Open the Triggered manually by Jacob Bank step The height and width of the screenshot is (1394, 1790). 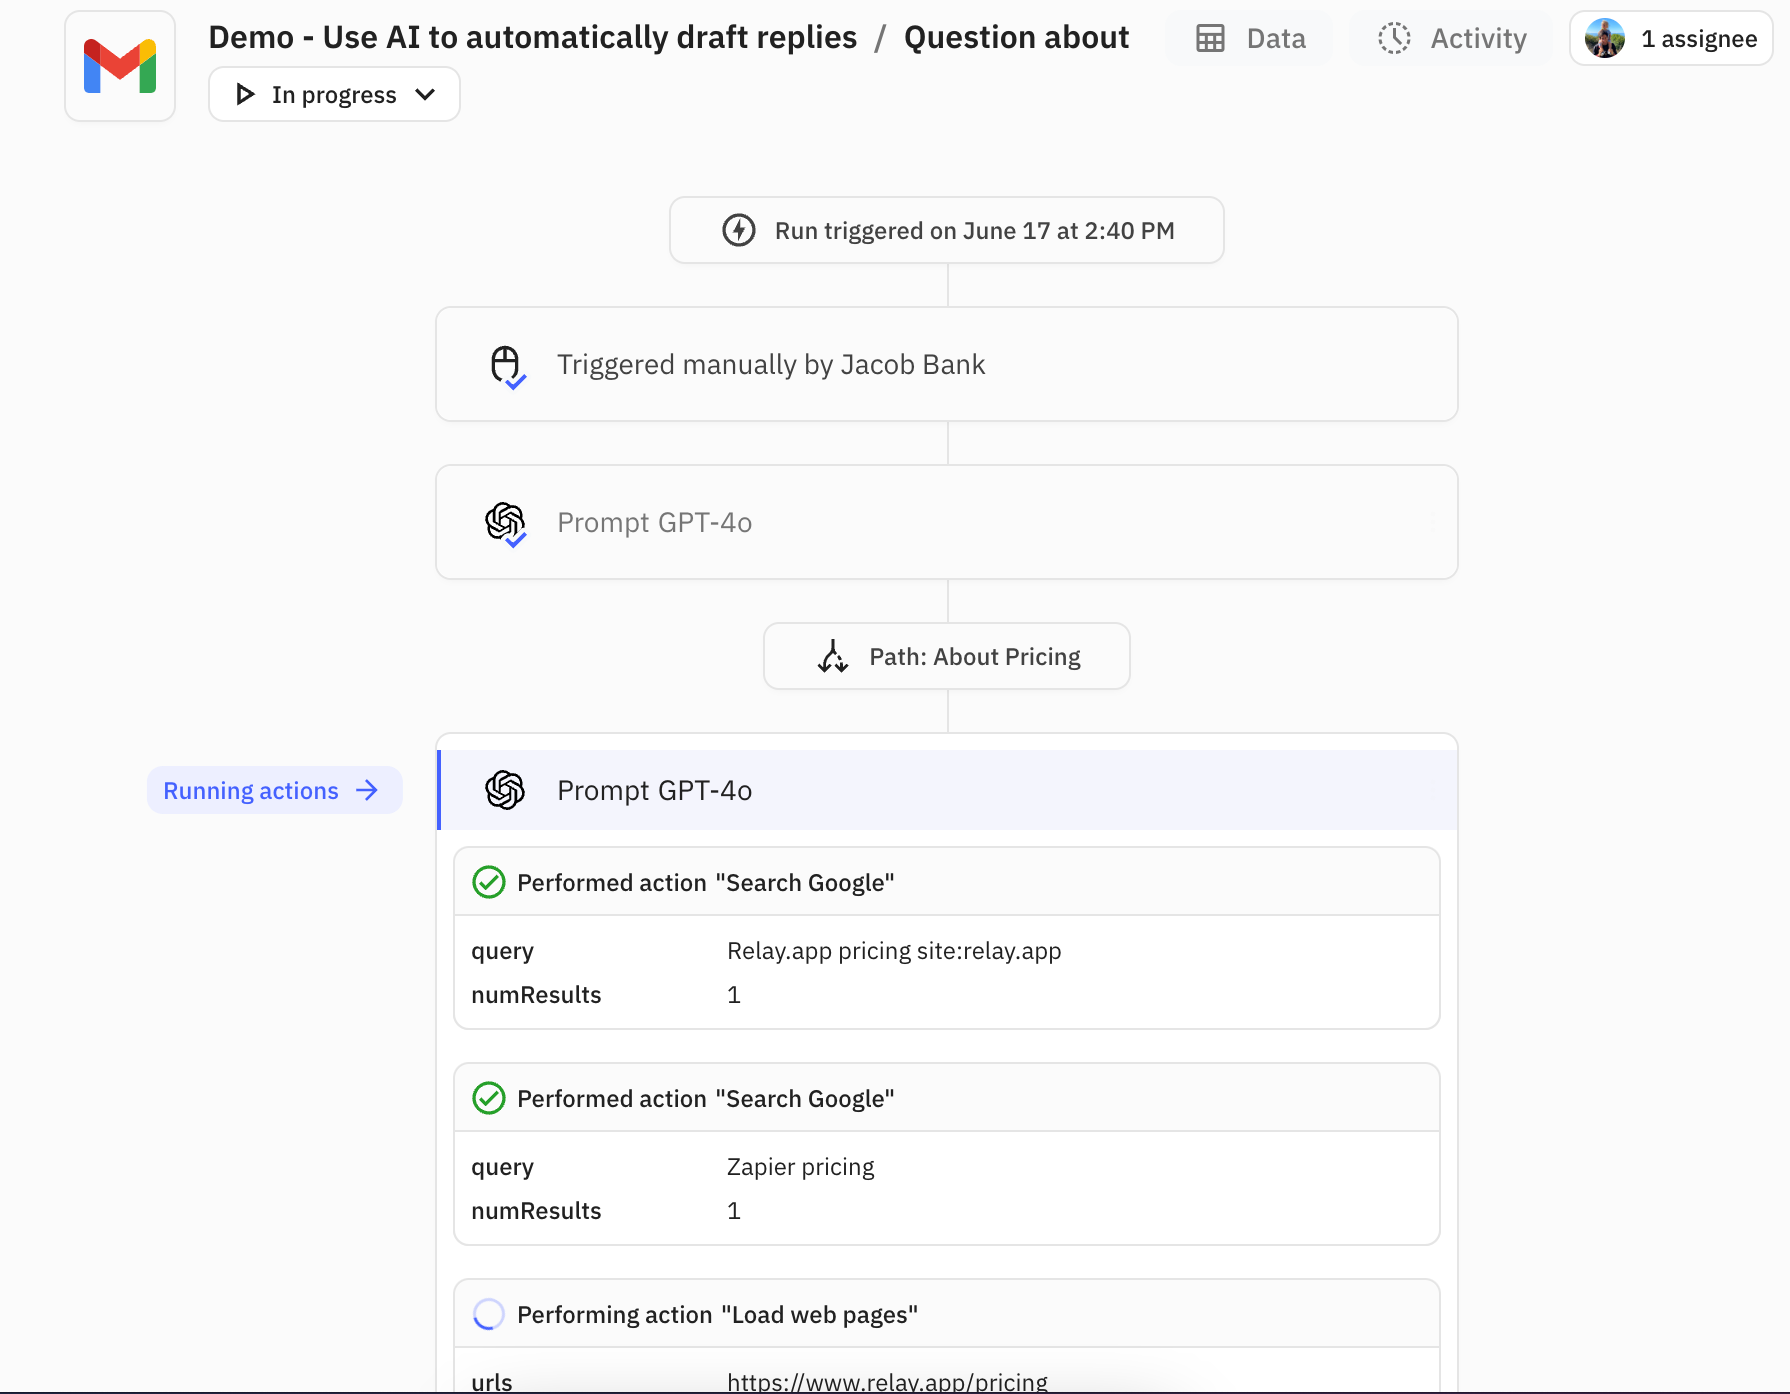pos(947,364)
